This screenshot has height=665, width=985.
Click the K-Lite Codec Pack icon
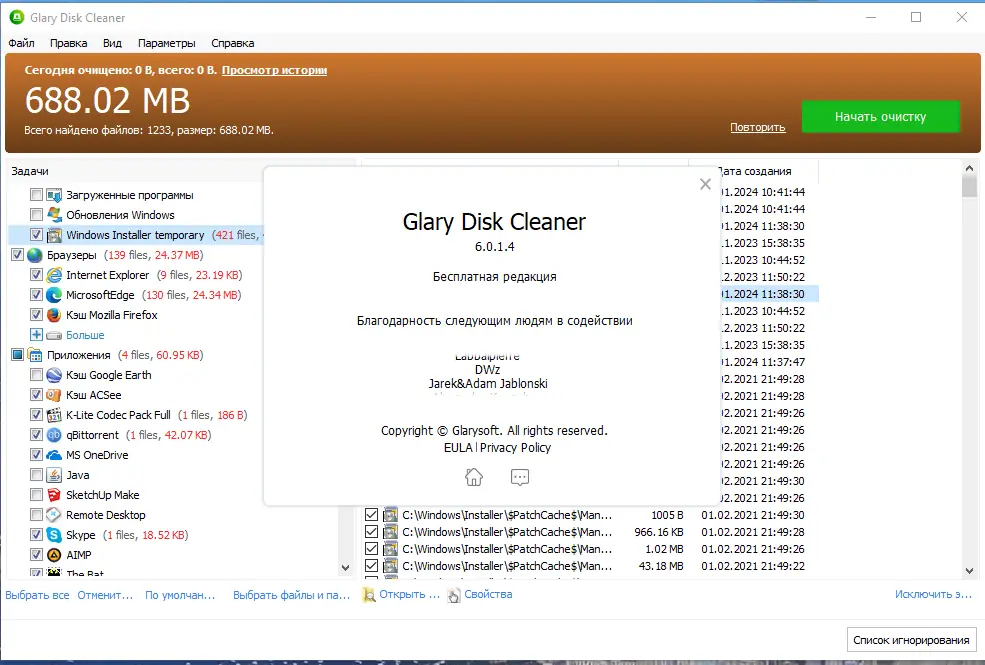pyautogui.click(x=54, y=415)
